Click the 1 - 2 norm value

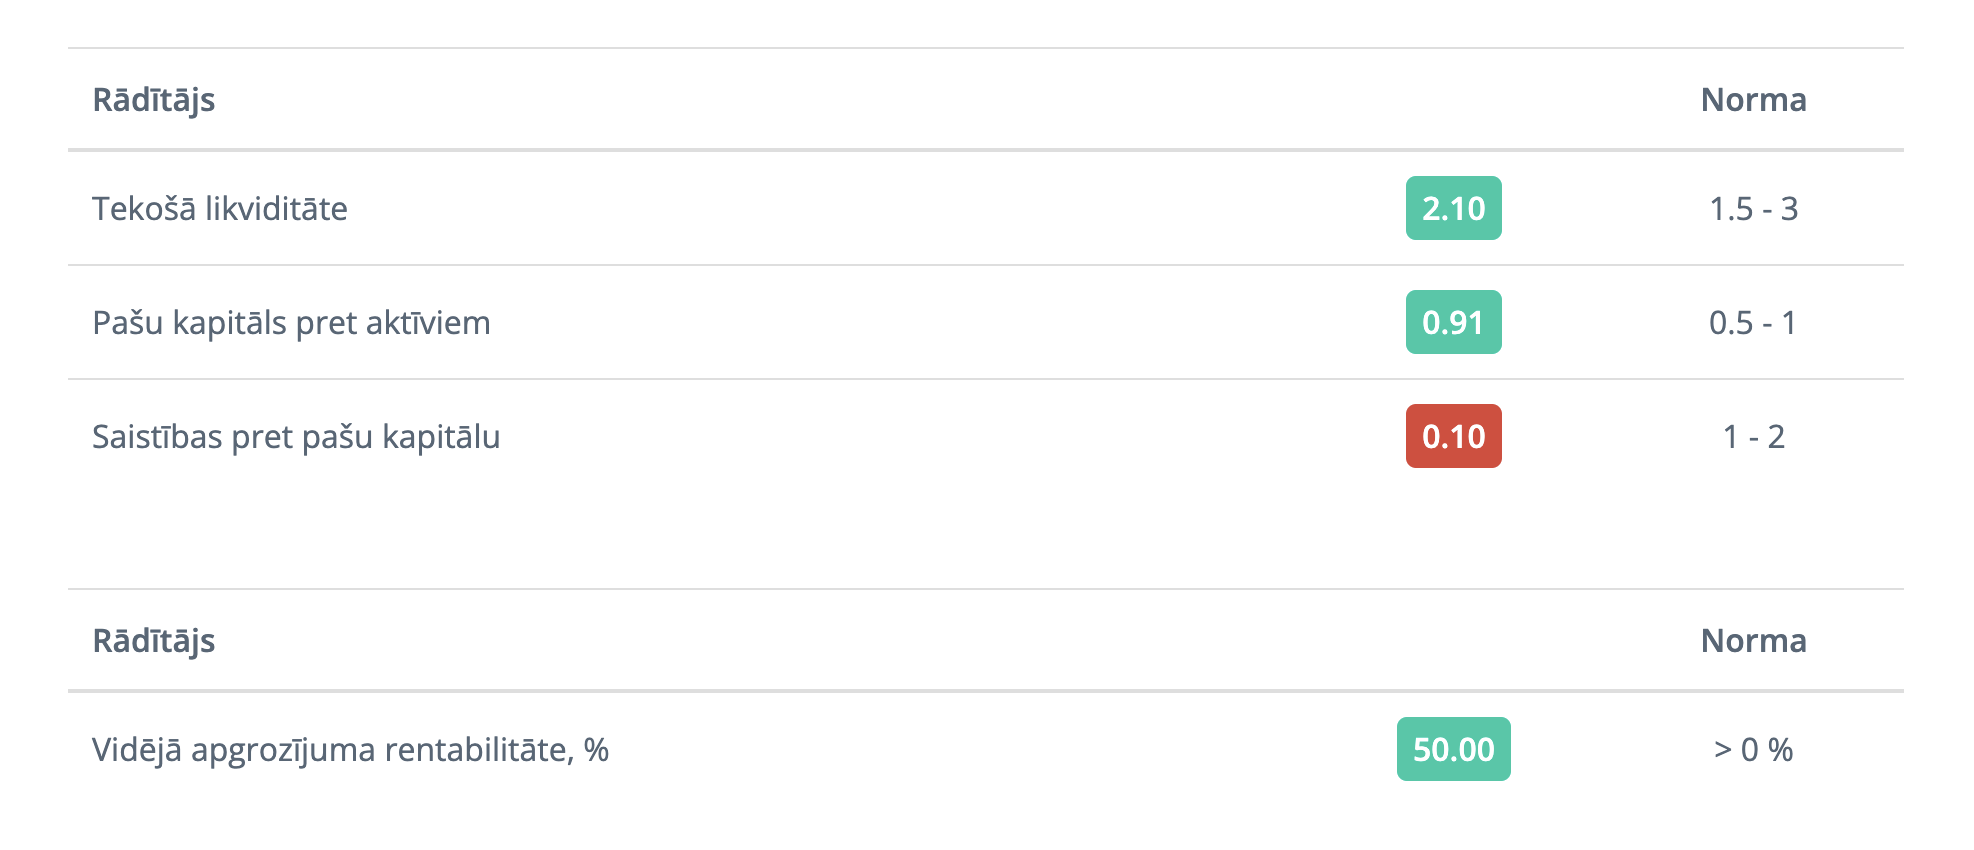pyautogui.click(x=1753, y=436)
